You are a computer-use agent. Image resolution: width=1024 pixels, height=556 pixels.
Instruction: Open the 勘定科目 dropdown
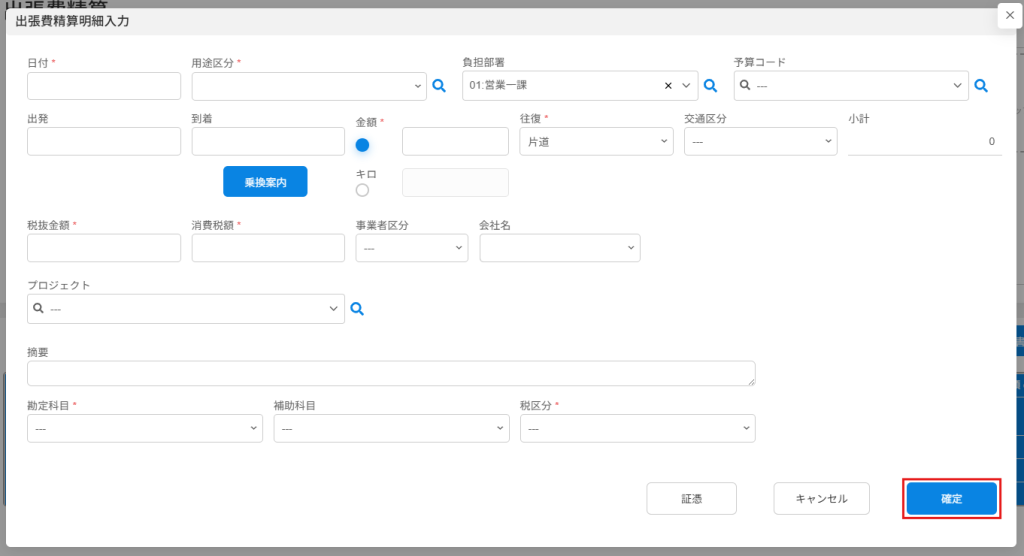tap(145, 428)
